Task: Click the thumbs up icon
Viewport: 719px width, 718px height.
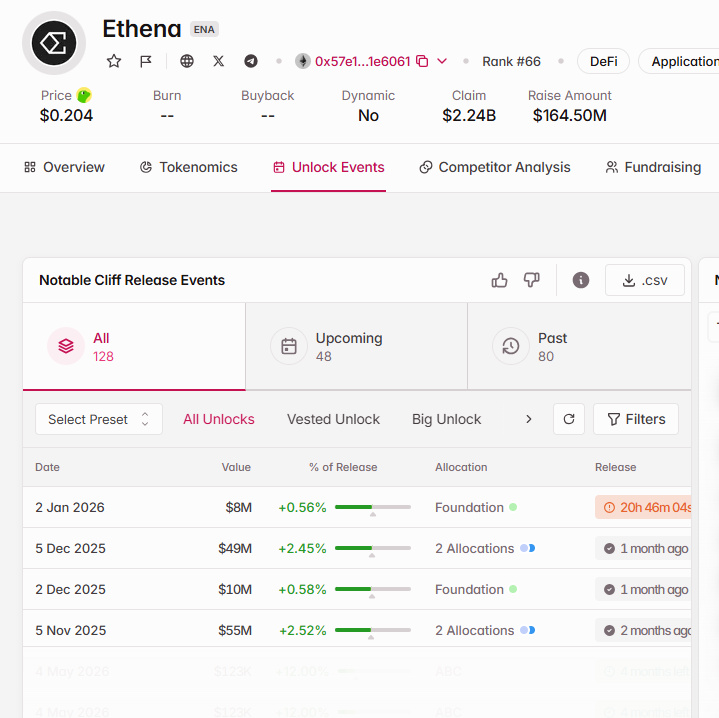Action: 499,280
